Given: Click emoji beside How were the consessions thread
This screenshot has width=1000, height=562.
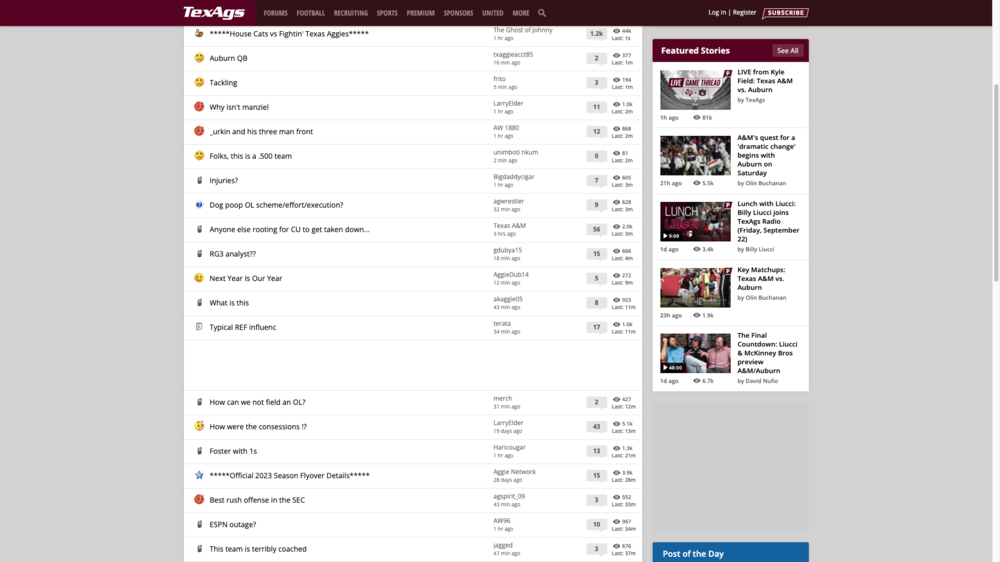Looking at the screenshot, I should 199,426.
